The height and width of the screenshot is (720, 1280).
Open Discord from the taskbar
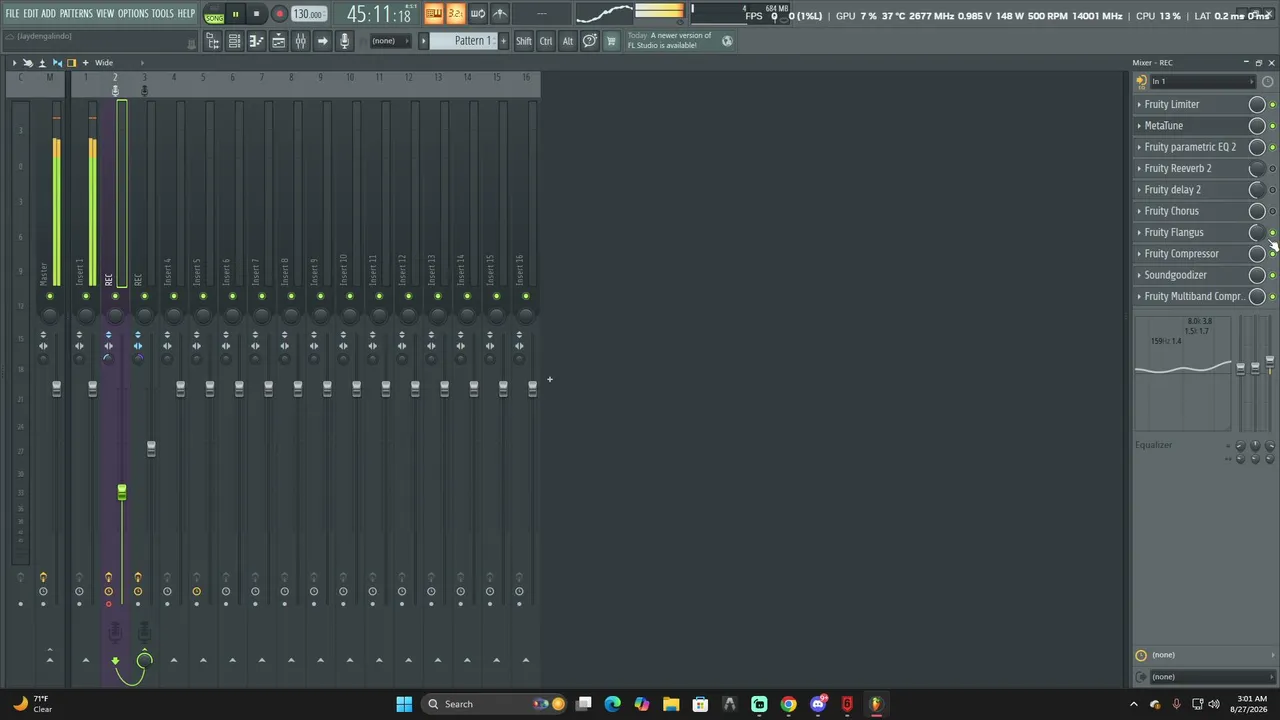[818, 704]
